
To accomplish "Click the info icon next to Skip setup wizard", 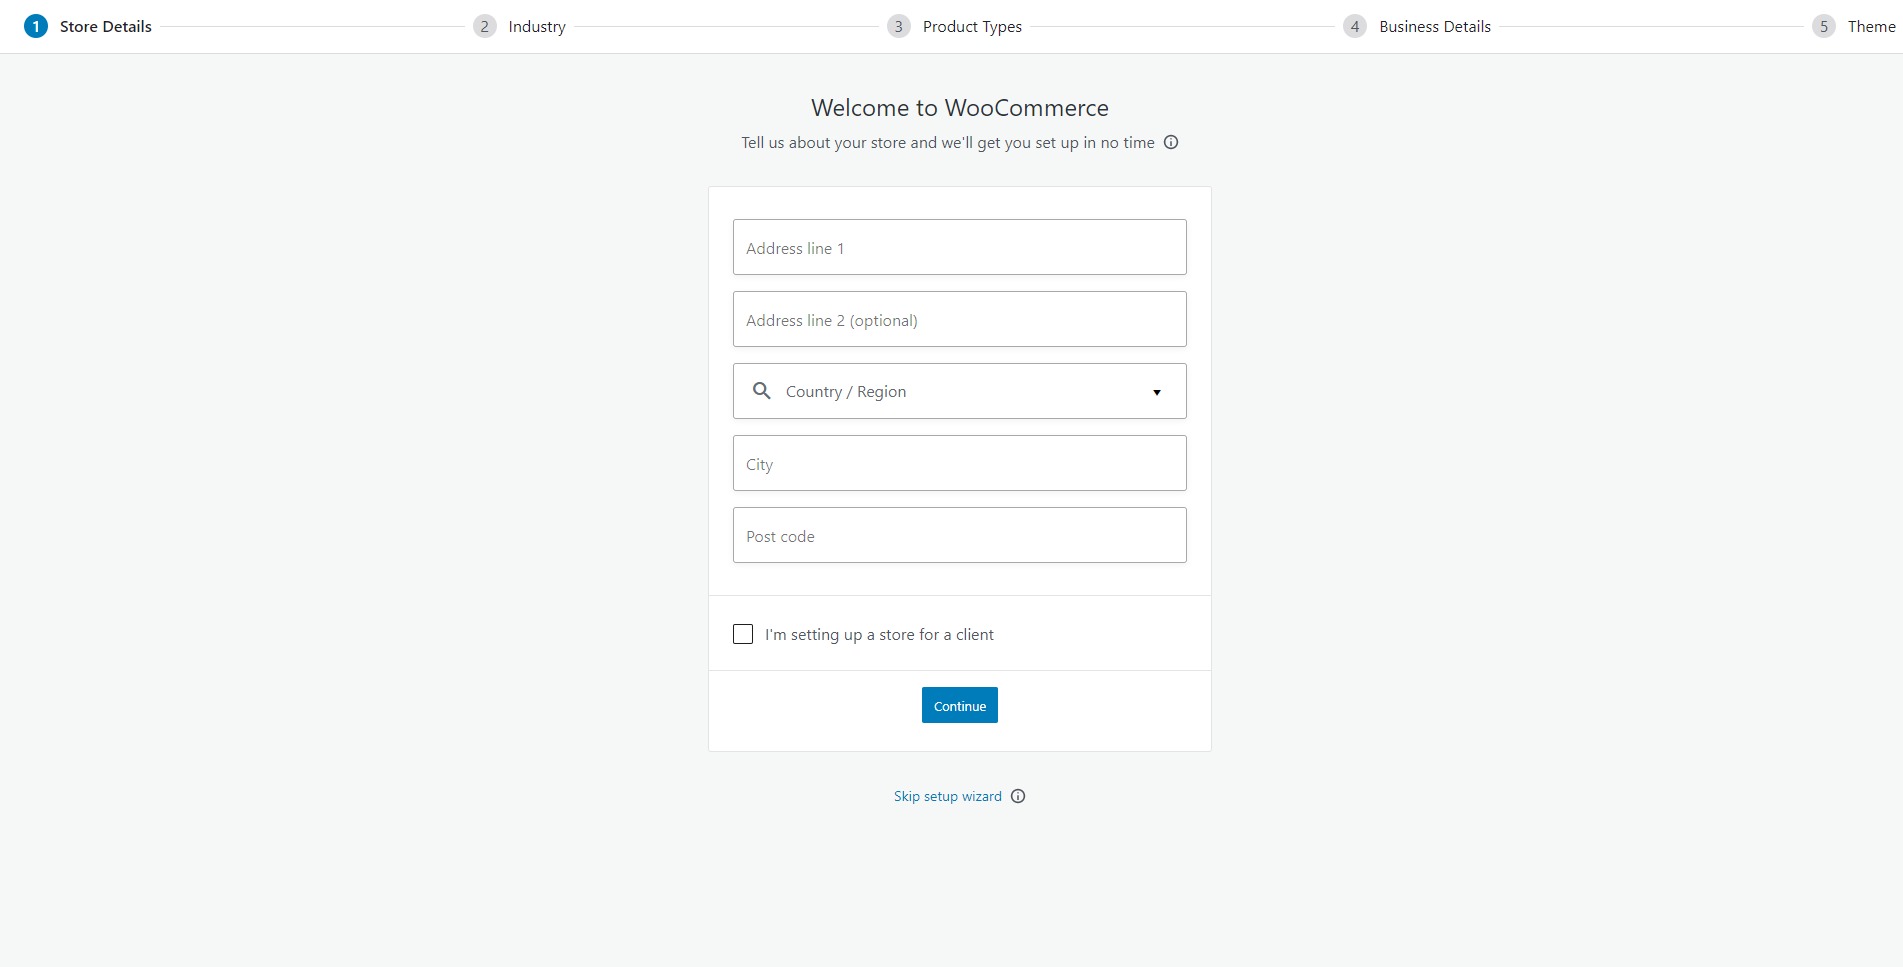I will [1017, 796].
